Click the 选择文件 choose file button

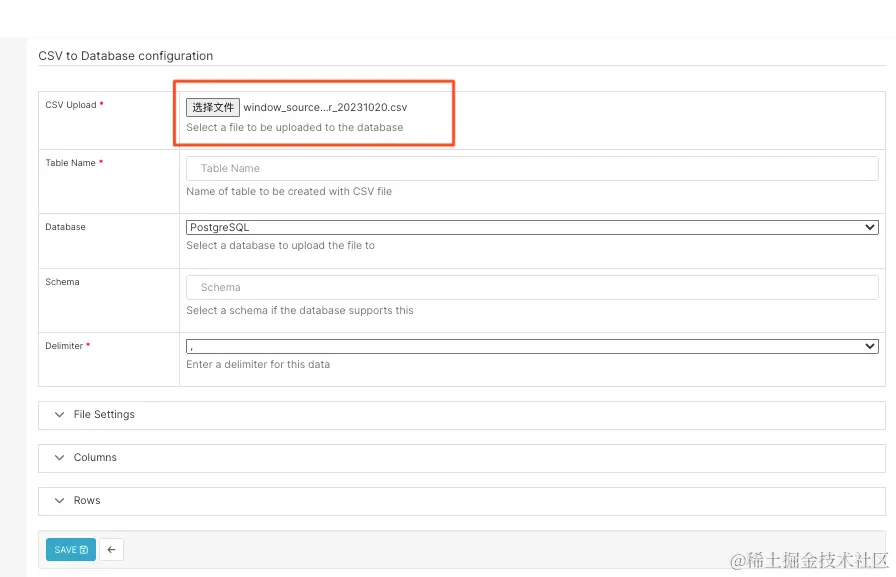(x=213, y=107)
